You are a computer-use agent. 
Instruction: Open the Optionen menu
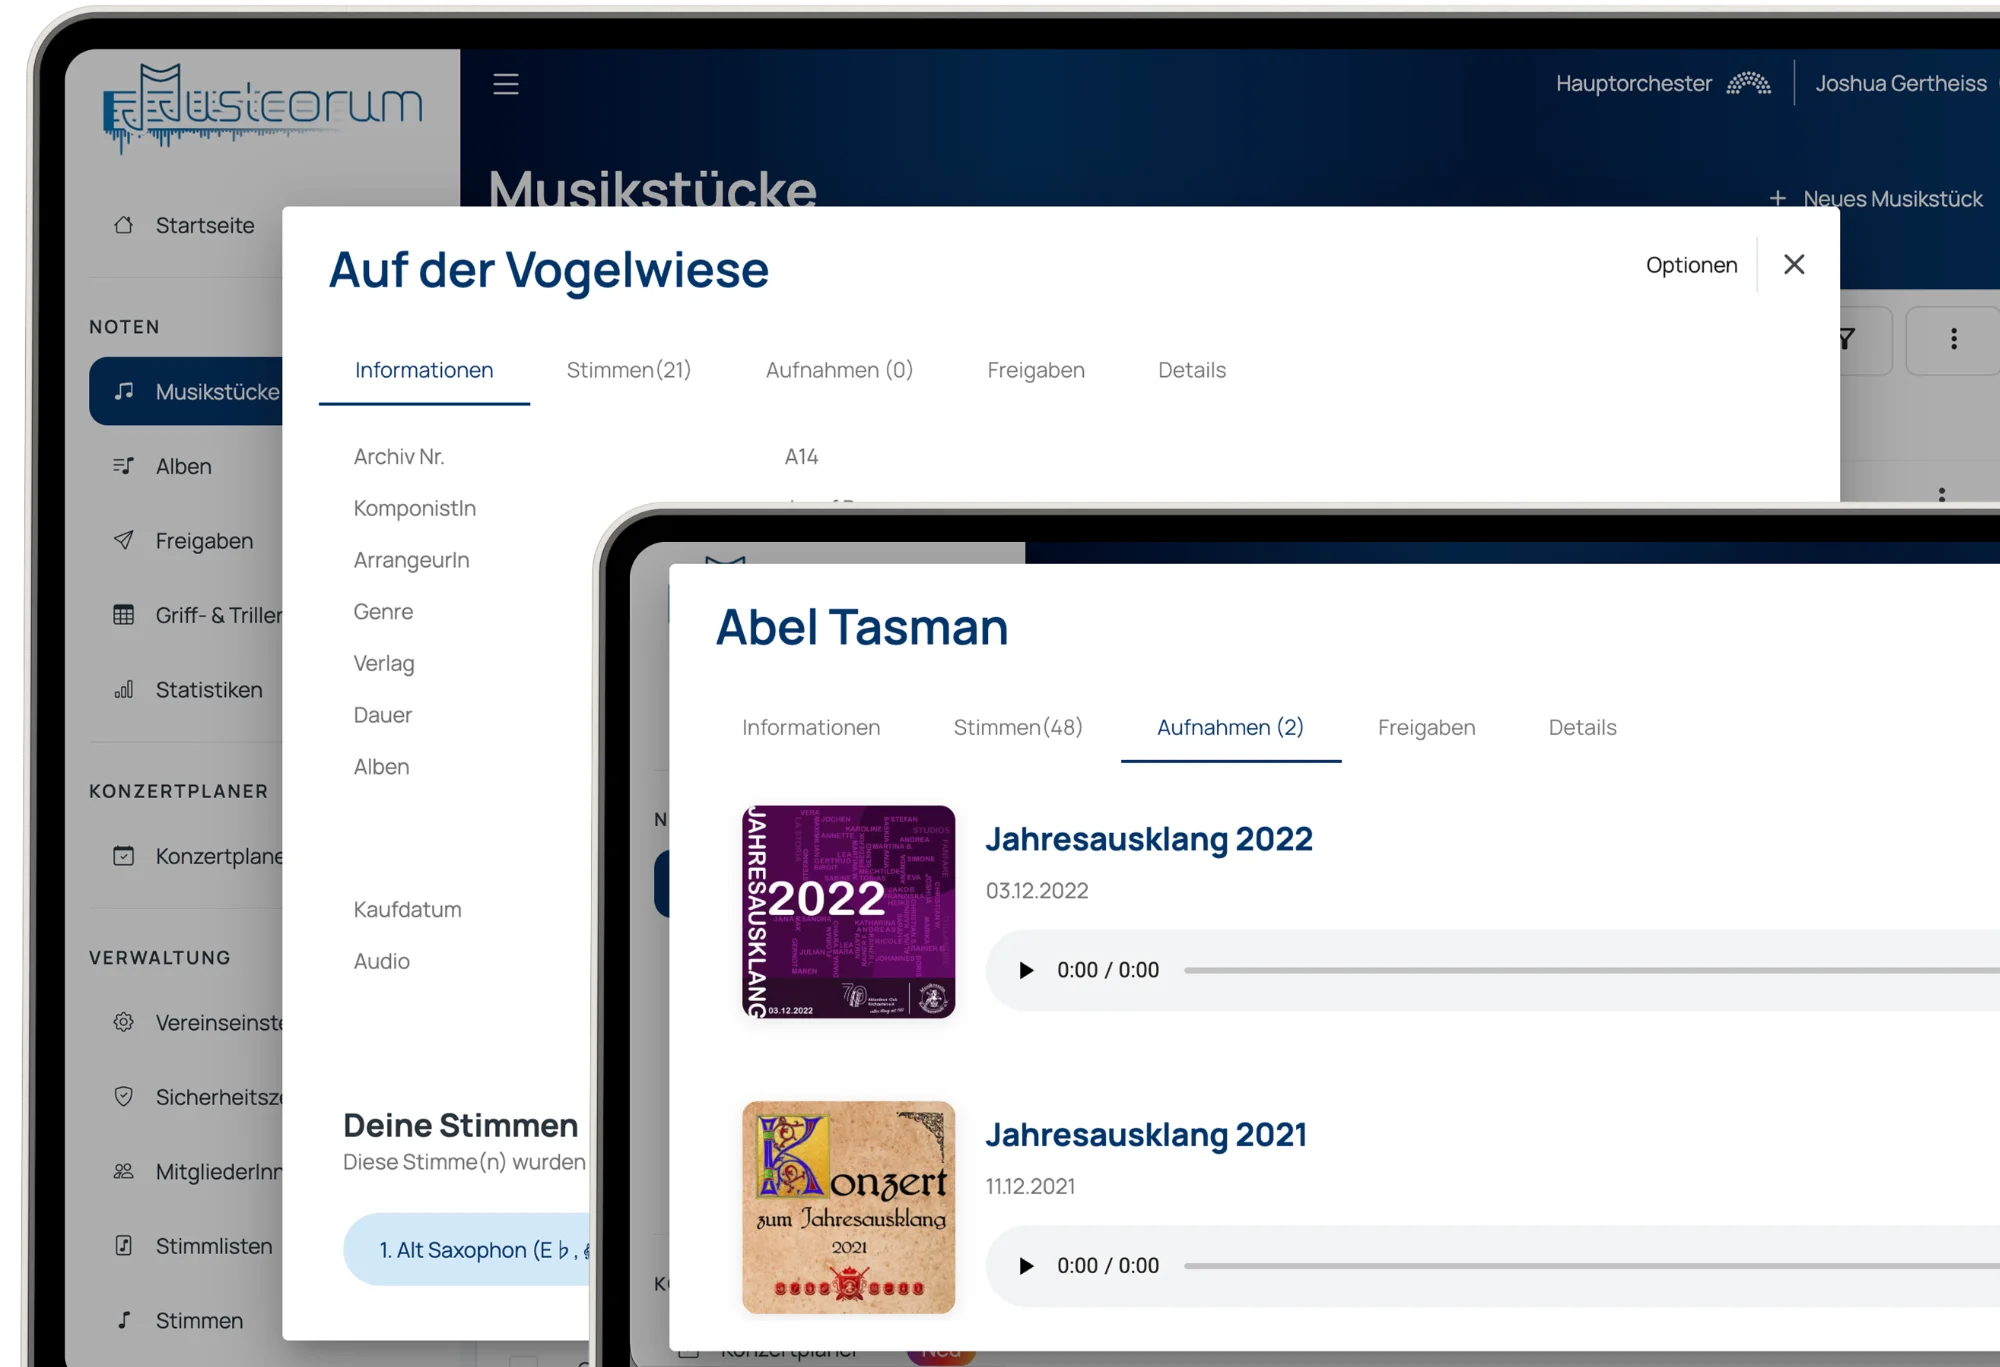pyautogui.click(x=1691, y=265)
